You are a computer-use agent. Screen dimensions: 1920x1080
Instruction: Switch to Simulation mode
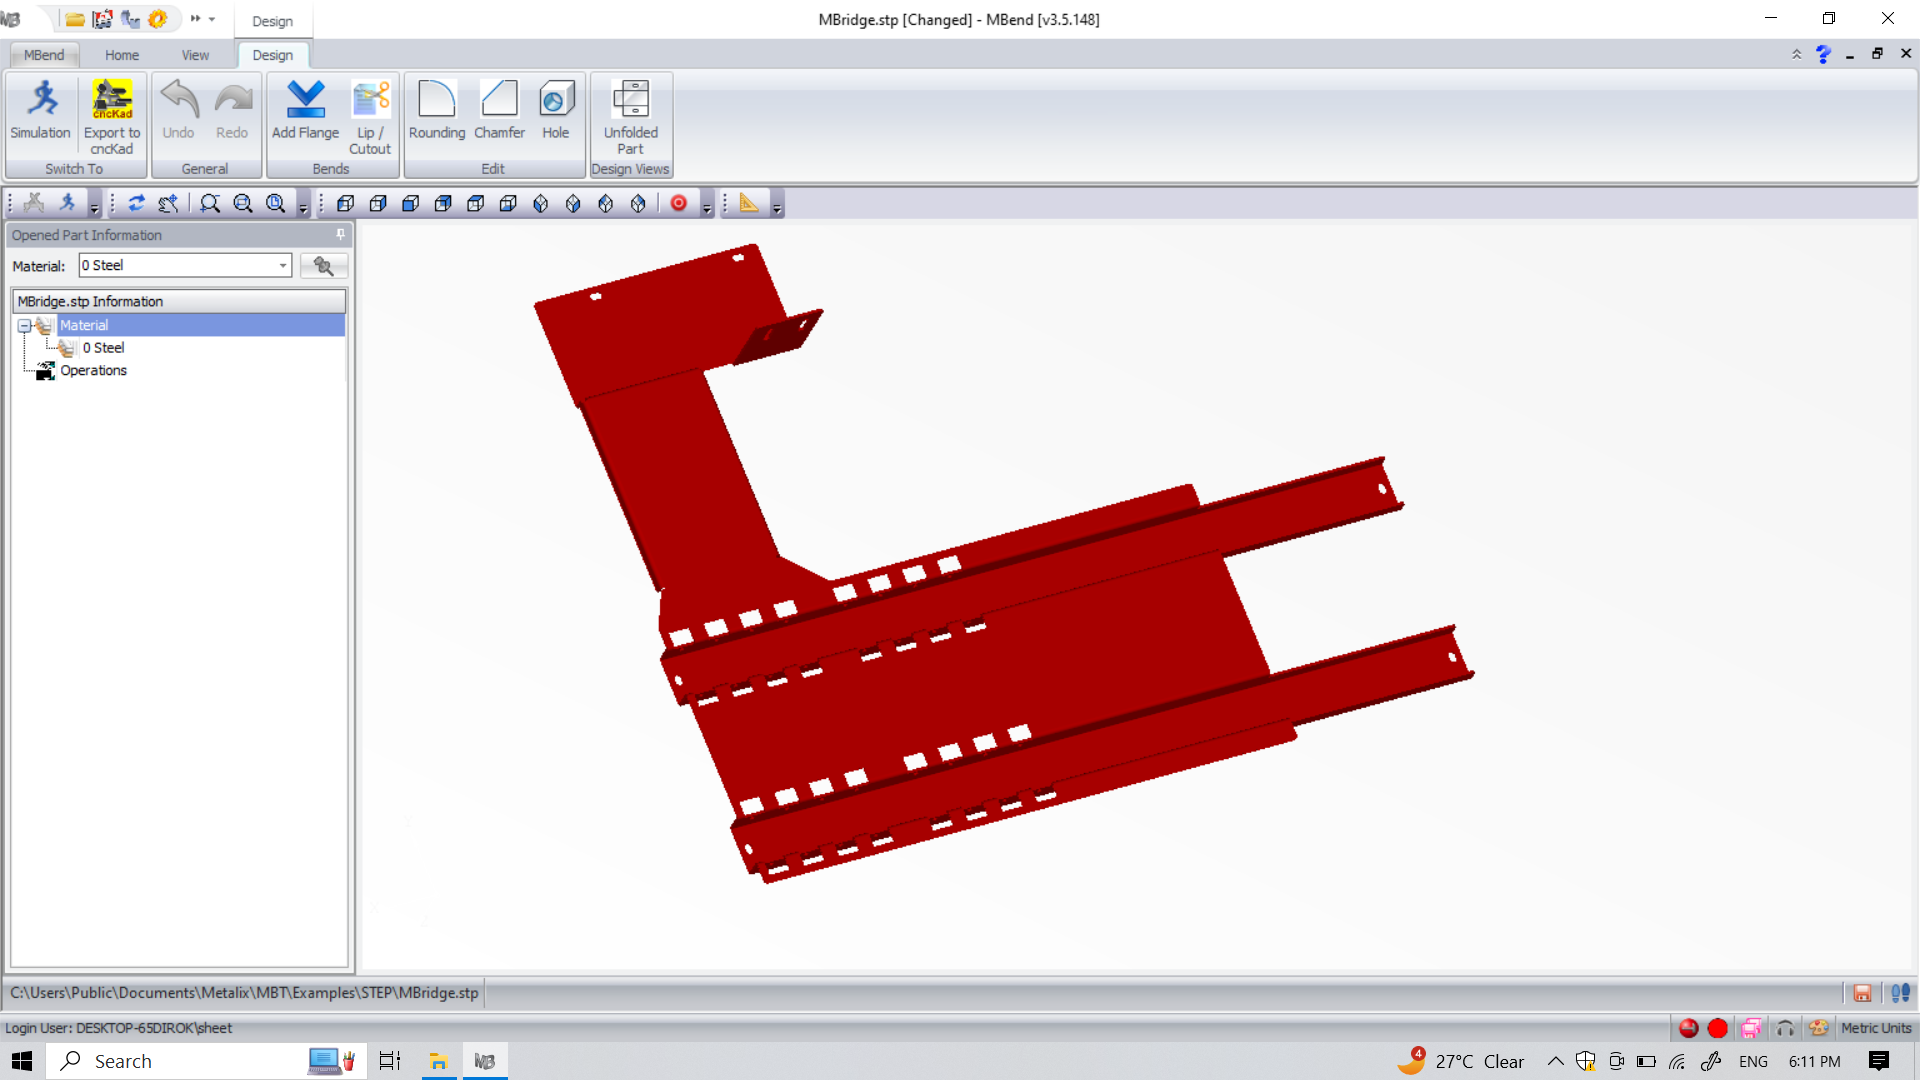(41, 110)
